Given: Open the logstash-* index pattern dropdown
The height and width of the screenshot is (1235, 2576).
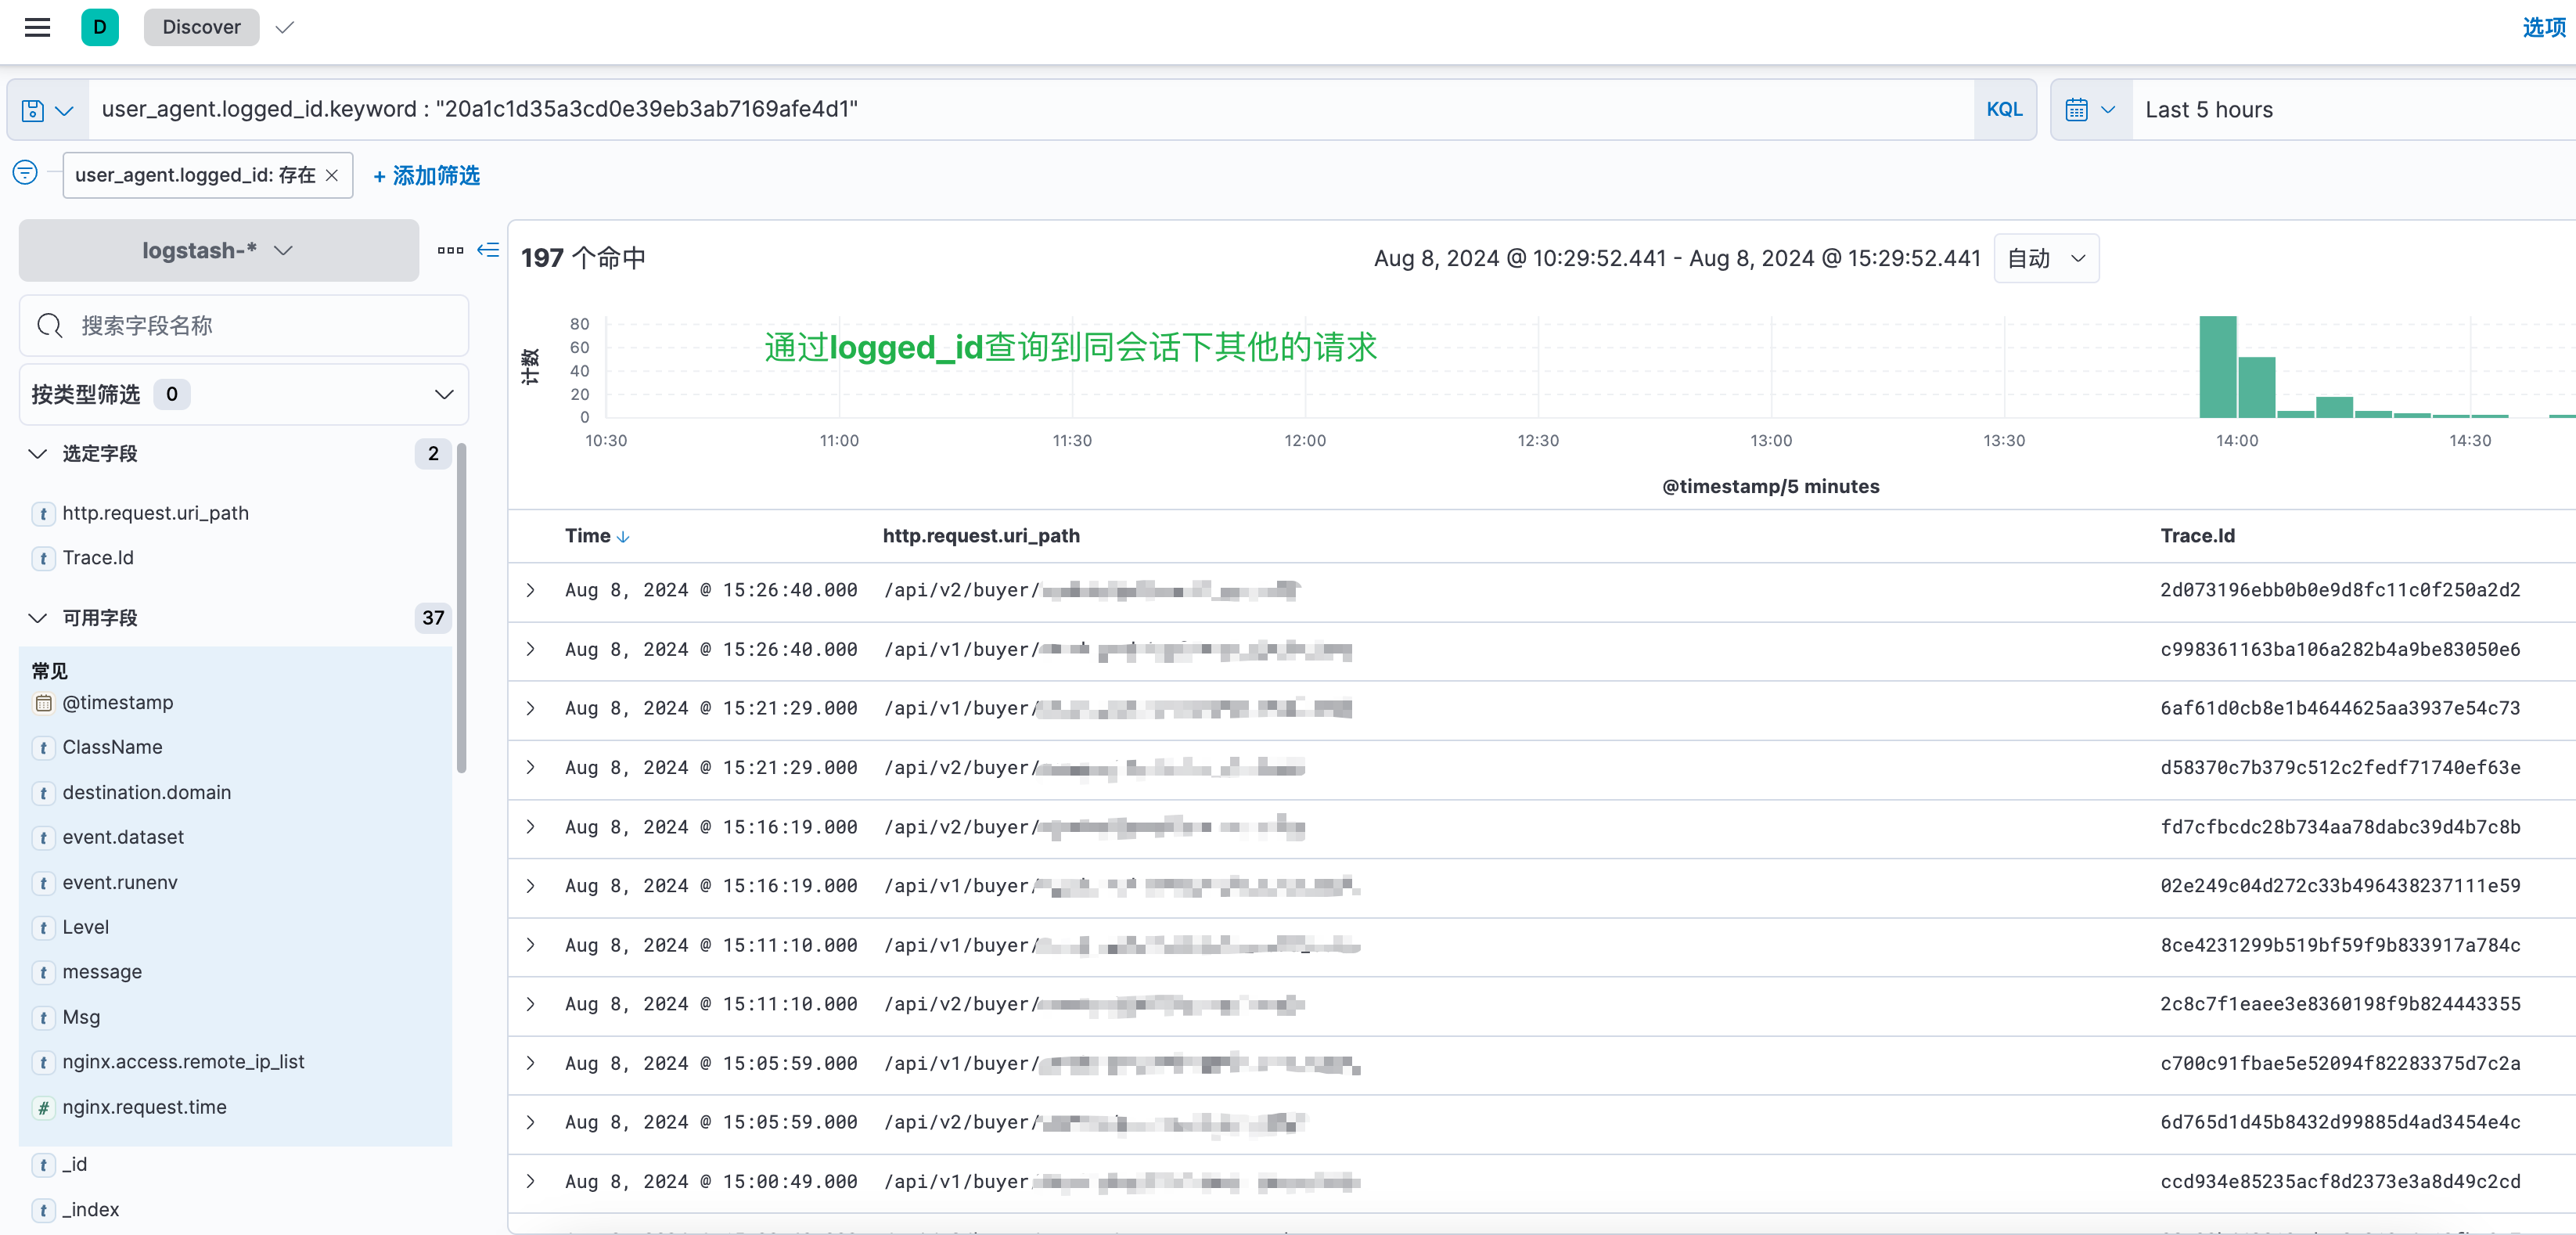Looking at the screenshot, I should pos(218,250).
